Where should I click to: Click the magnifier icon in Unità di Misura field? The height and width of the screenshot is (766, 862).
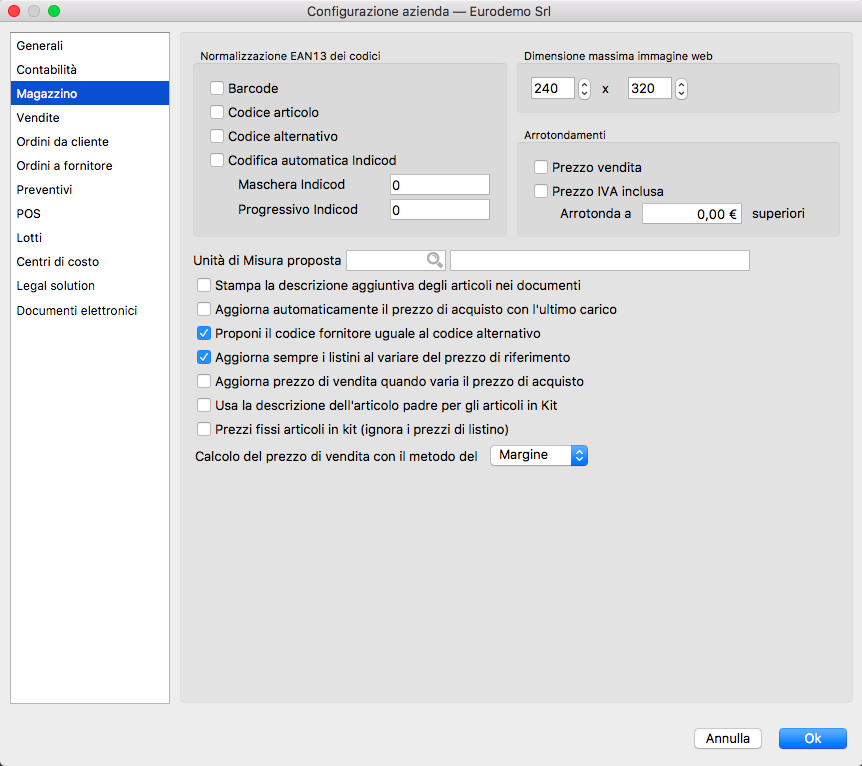pyautogui.click(x=434, y=260)
